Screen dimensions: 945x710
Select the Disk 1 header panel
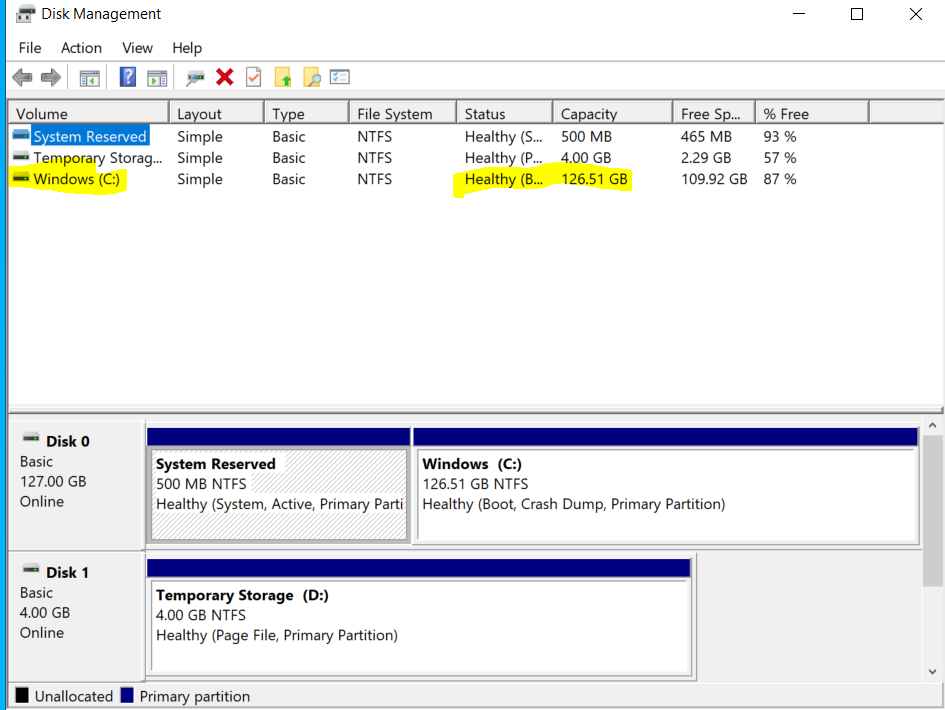77,617
